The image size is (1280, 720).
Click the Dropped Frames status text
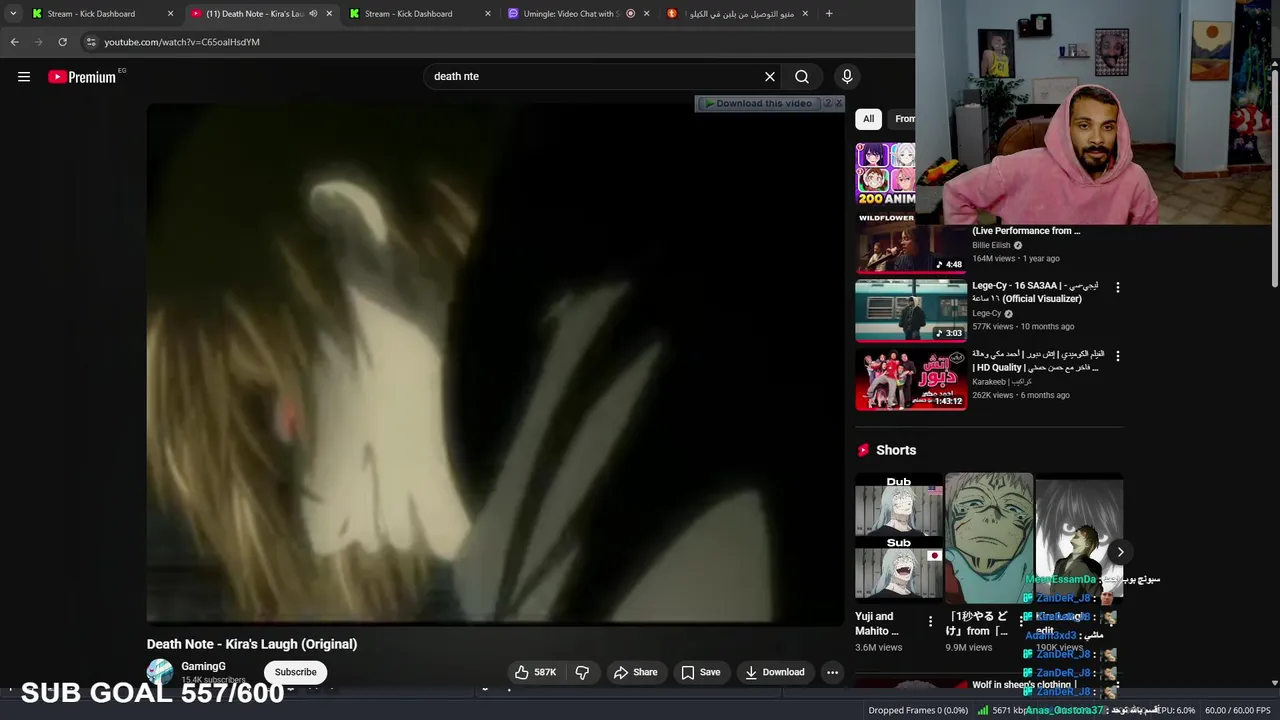click(918, 710)
